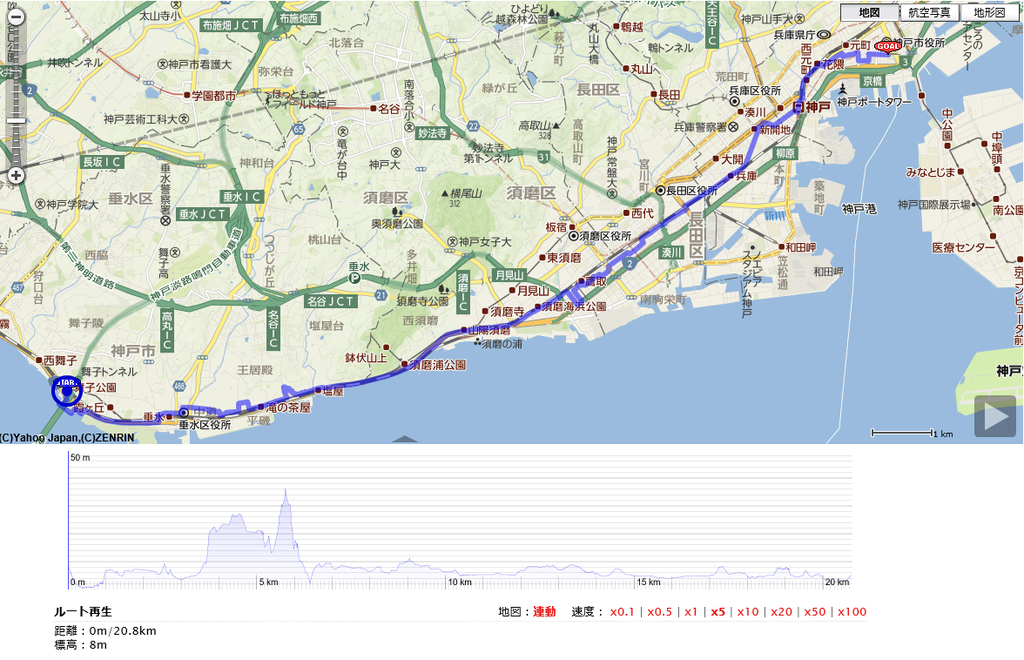Click the 布施畑JCT junction label
This screenshot has height=660, width=1024.
(231, 25)
